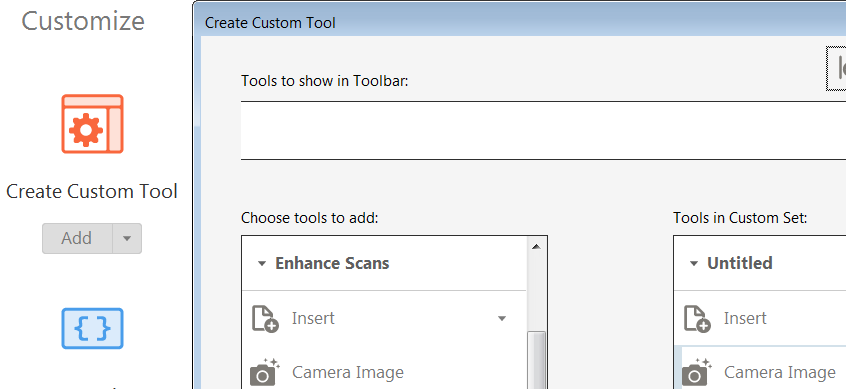Select the Enhance Scans category header
Viewport: 846px width, 389px height.
(384, 263)
